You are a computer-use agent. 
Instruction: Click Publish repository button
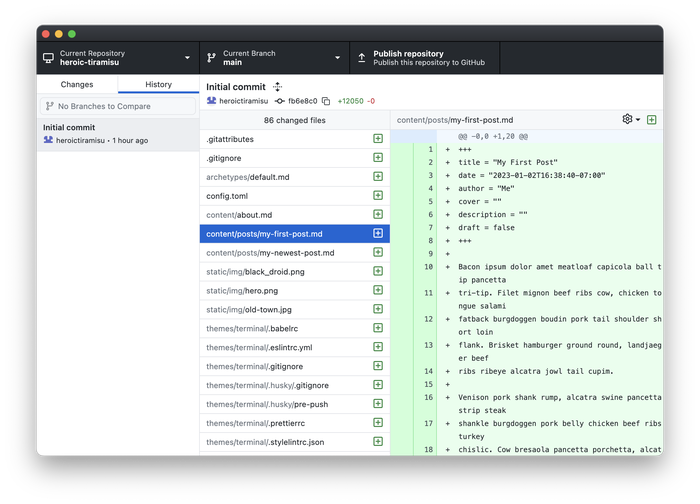425,58
